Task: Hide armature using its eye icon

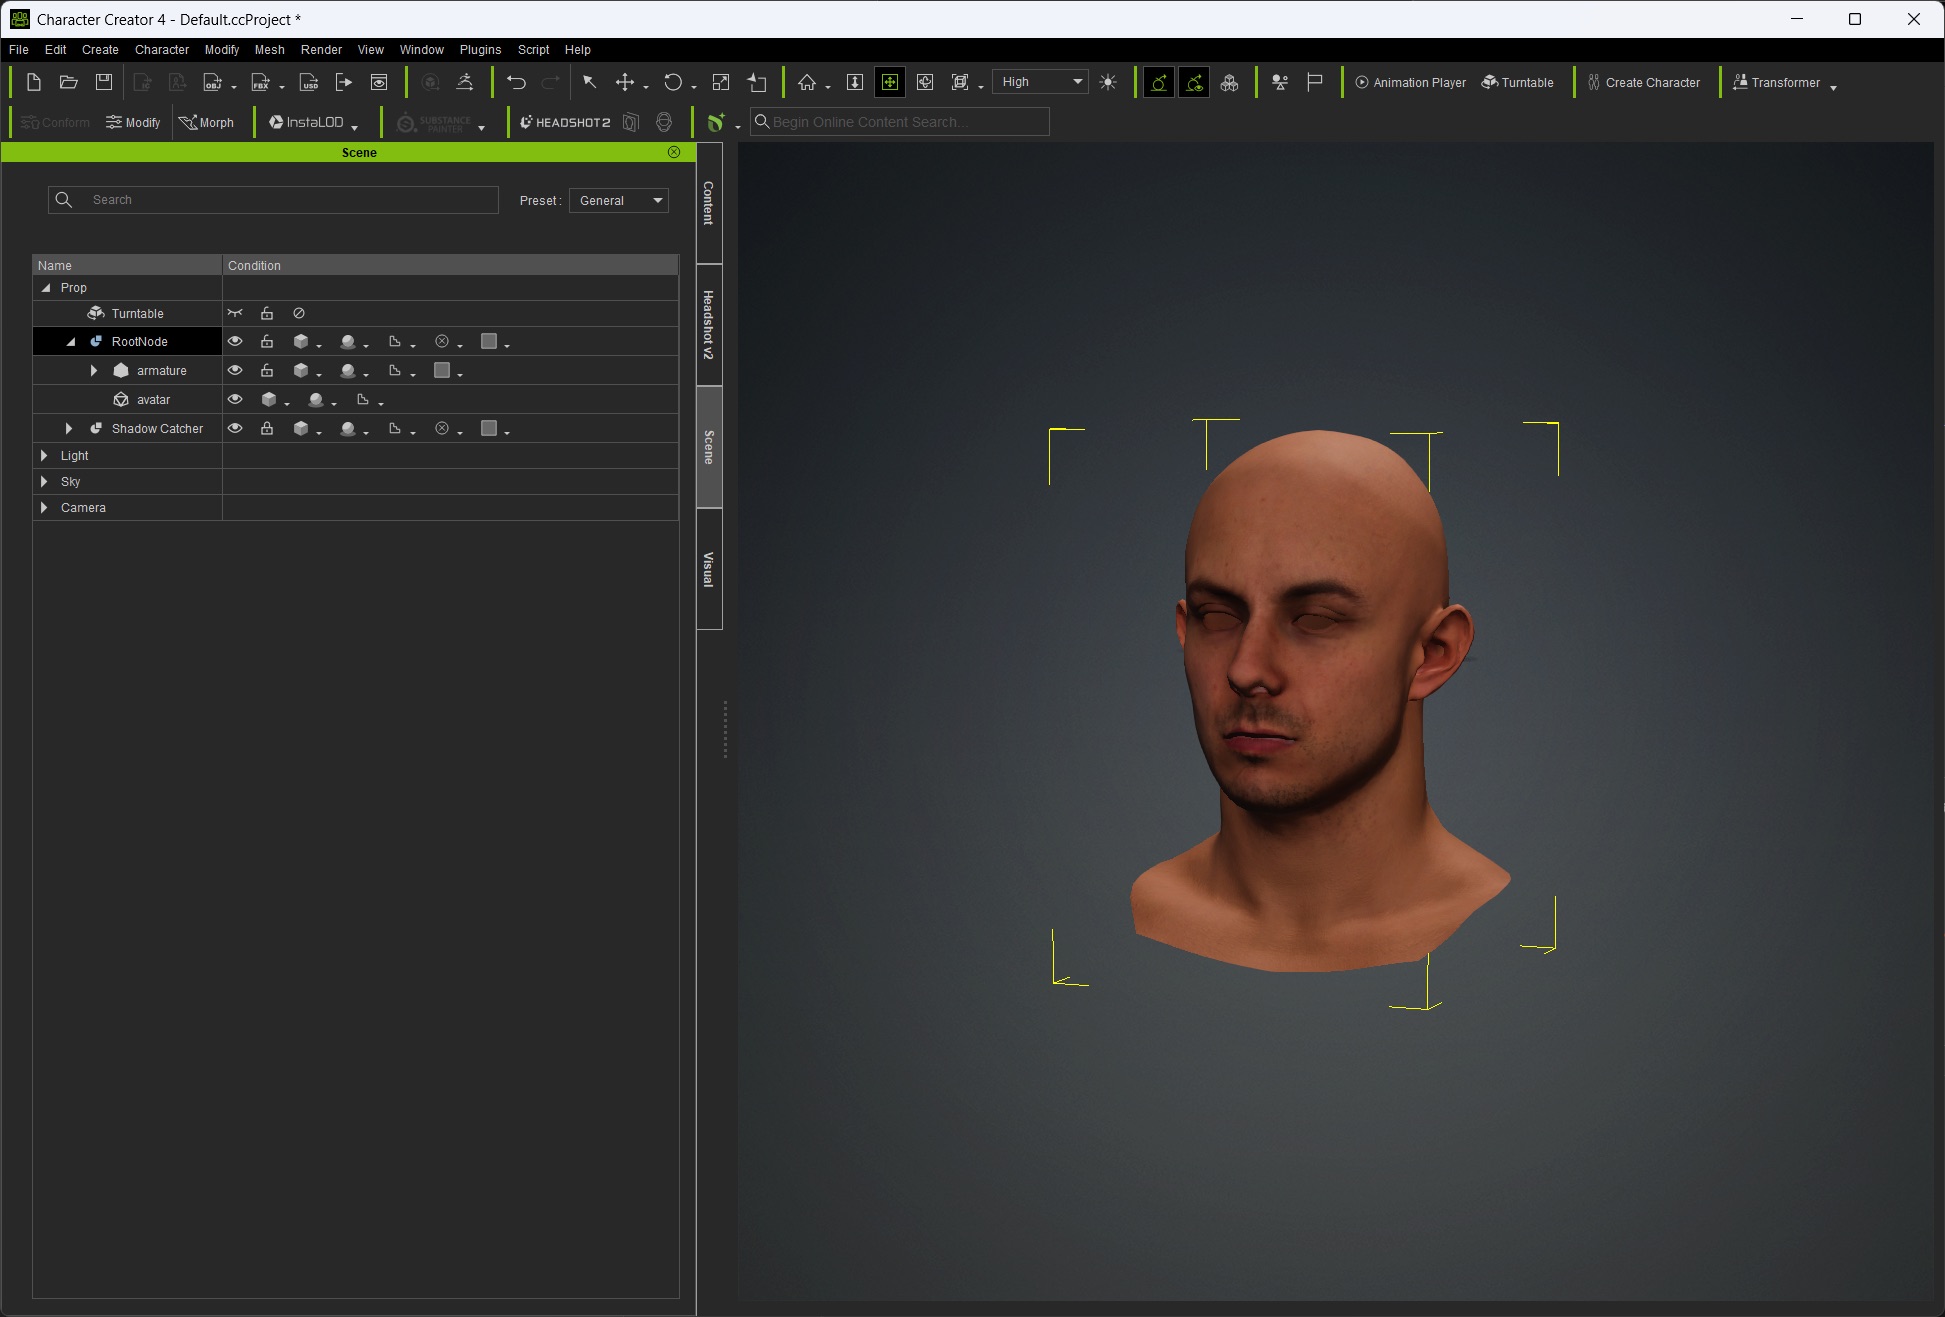Action: [x=235, y=370]
